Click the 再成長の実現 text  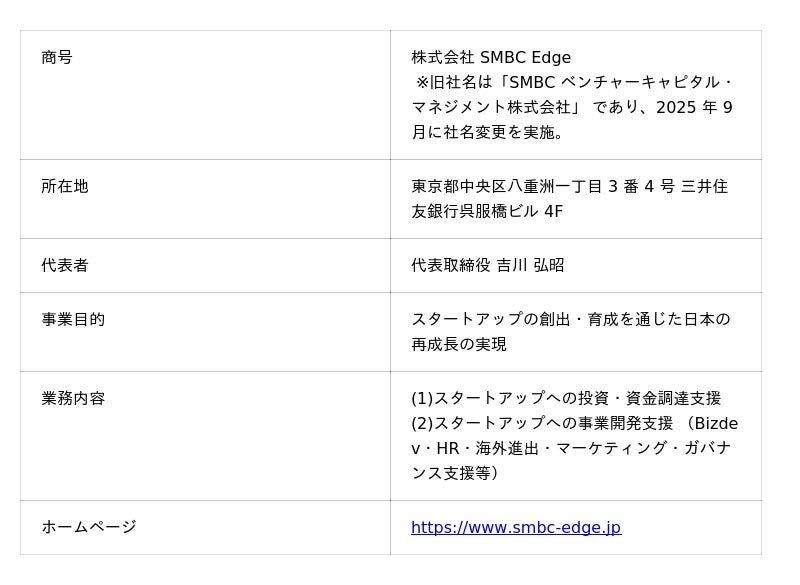click(x=459, y=345)
